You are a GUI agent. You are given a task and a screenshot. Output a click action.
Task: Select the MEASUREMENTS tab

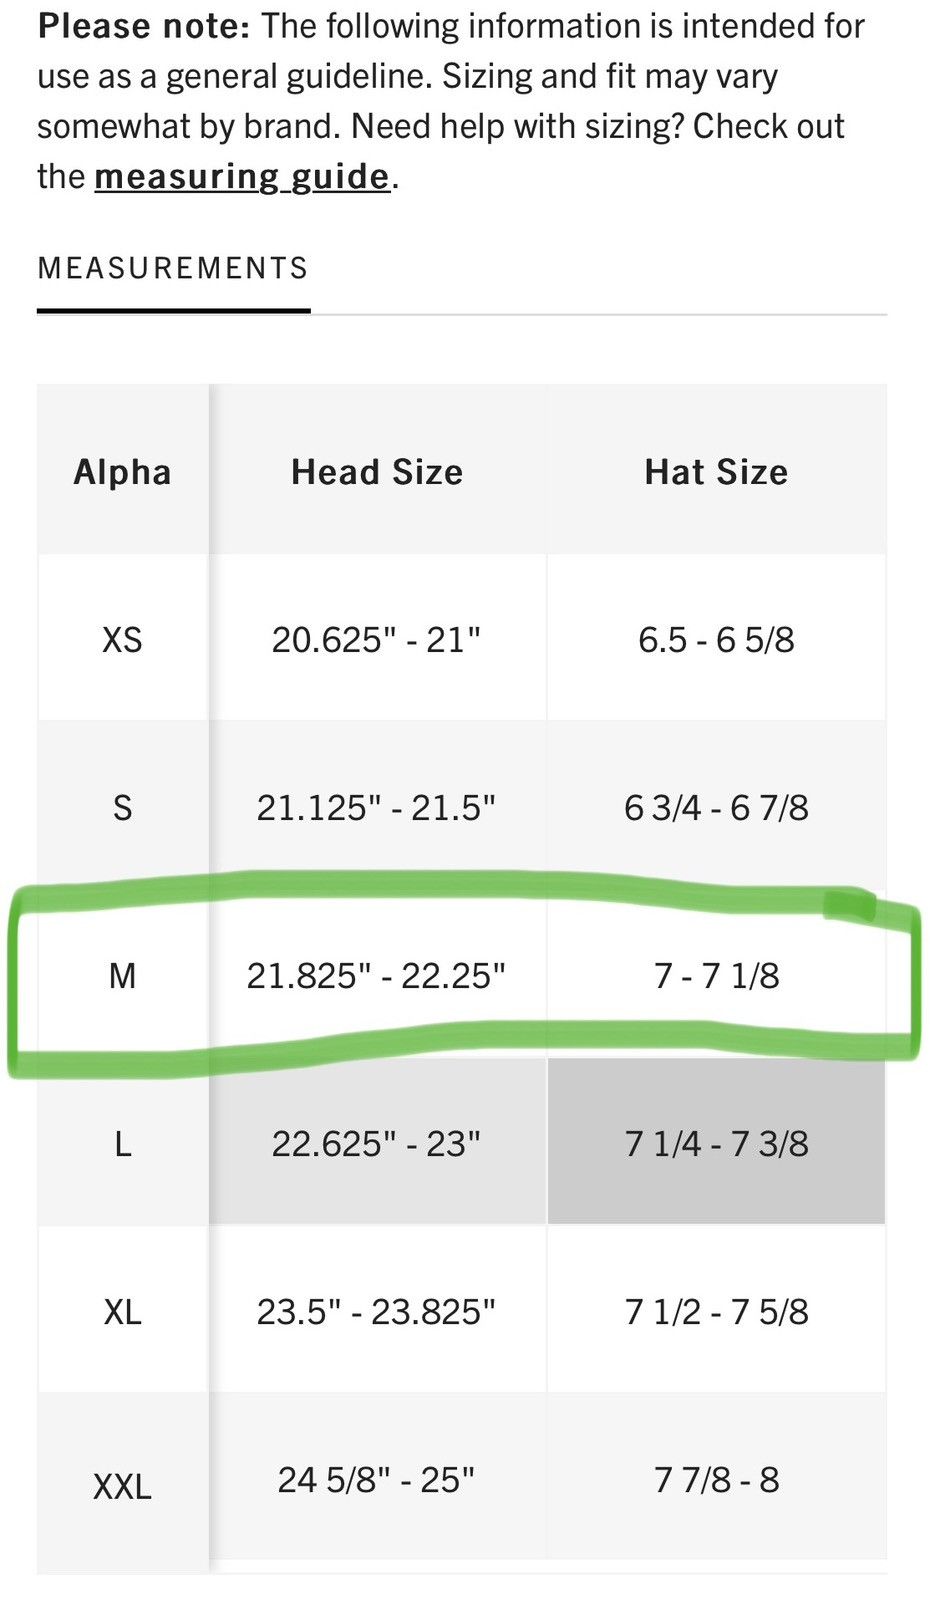pyautogui.click(x=173, y=268)
